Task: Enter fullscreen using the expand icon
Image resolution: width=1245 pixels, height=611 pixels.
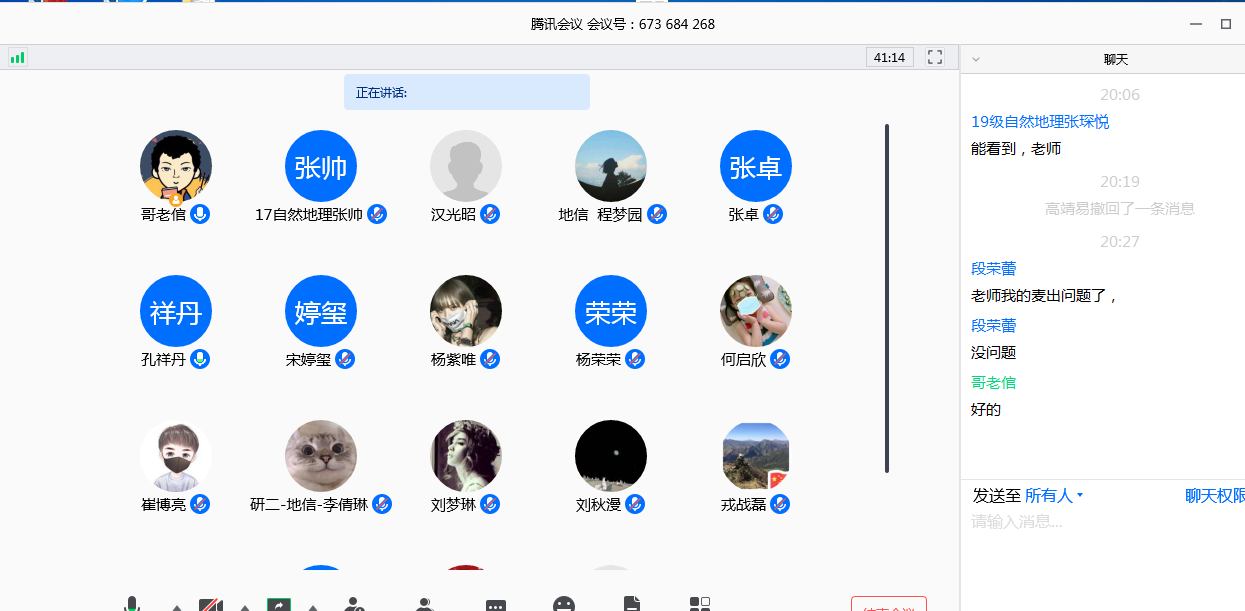Action: tap(934, 57)
